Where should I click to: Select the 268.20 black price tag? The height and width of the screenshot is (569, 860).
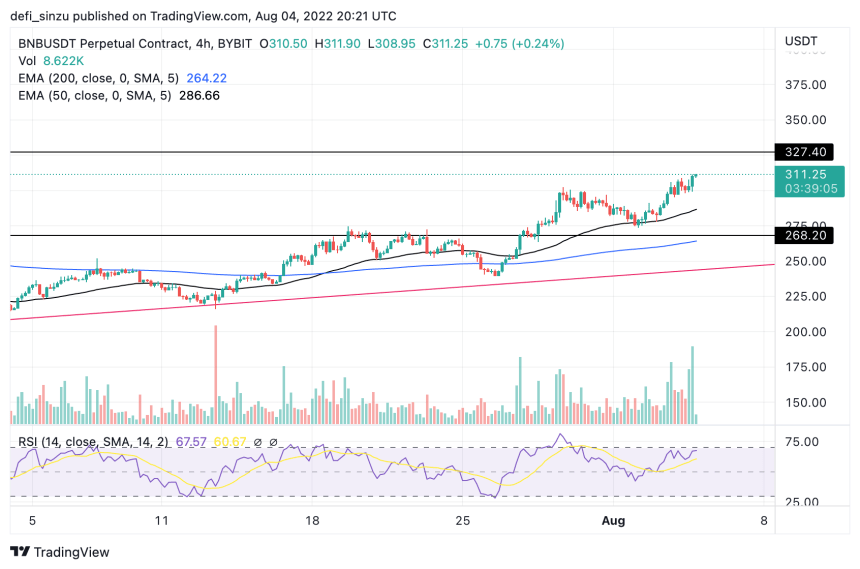(x=804, y=235)
